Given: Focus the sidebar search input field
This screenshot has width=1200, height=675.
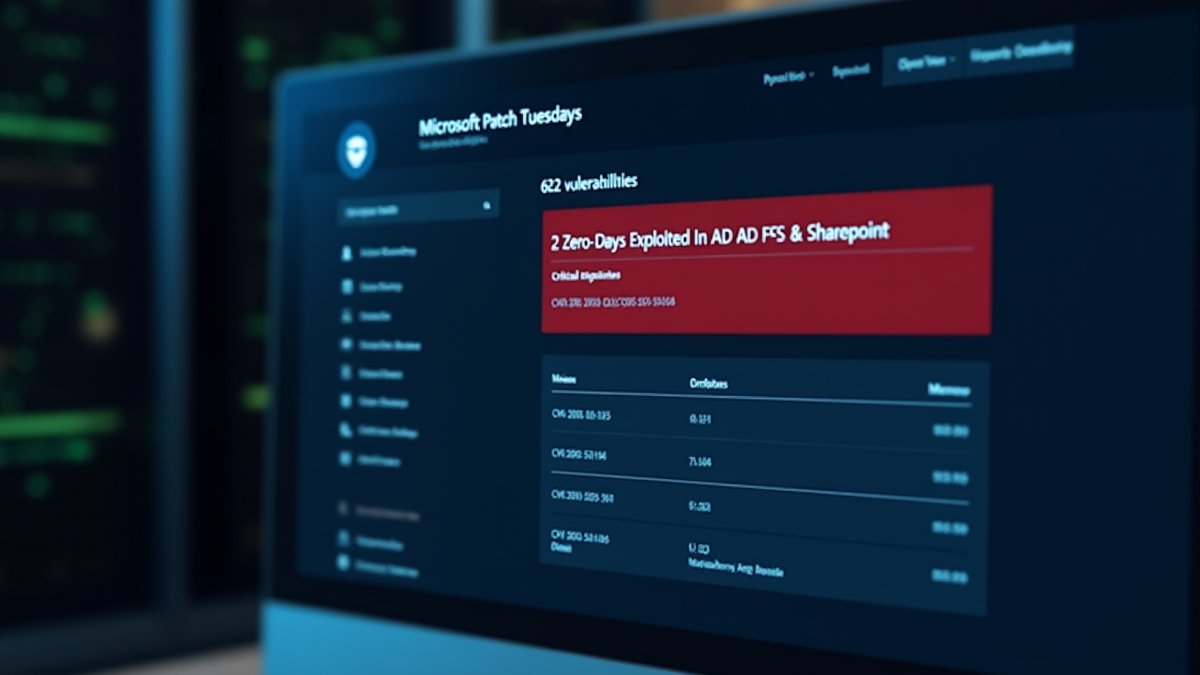Looking at the screenshot, I should tap(418, 207).
